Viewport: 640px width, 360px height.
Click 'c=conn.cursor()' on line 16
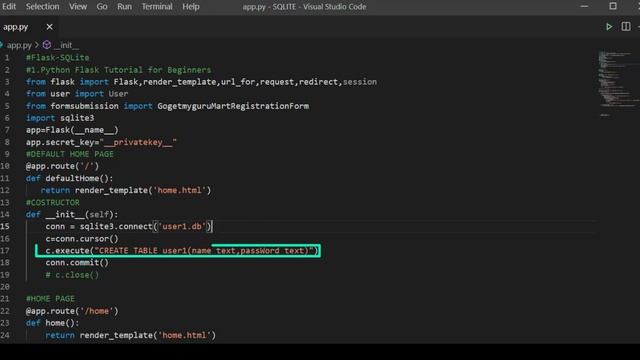click(82, 239)
